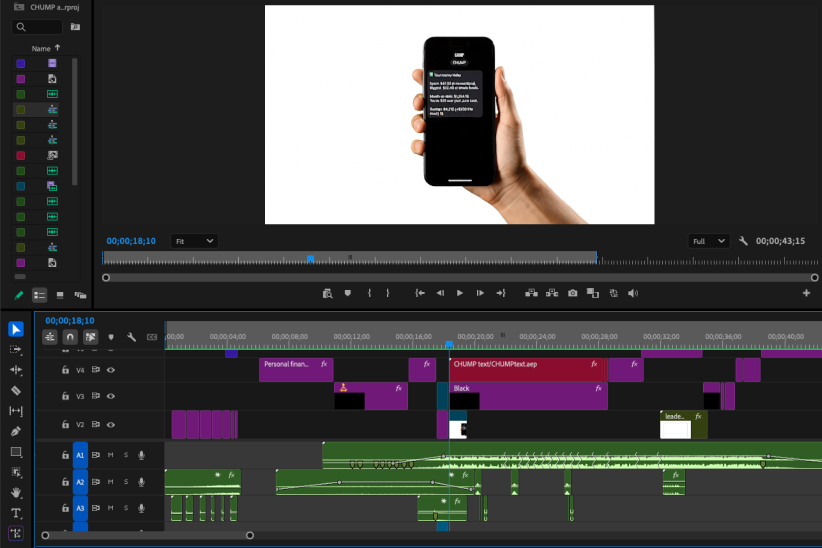Select the Black clip on V3
The image size is (822, 548).
[x=528, y=396]
